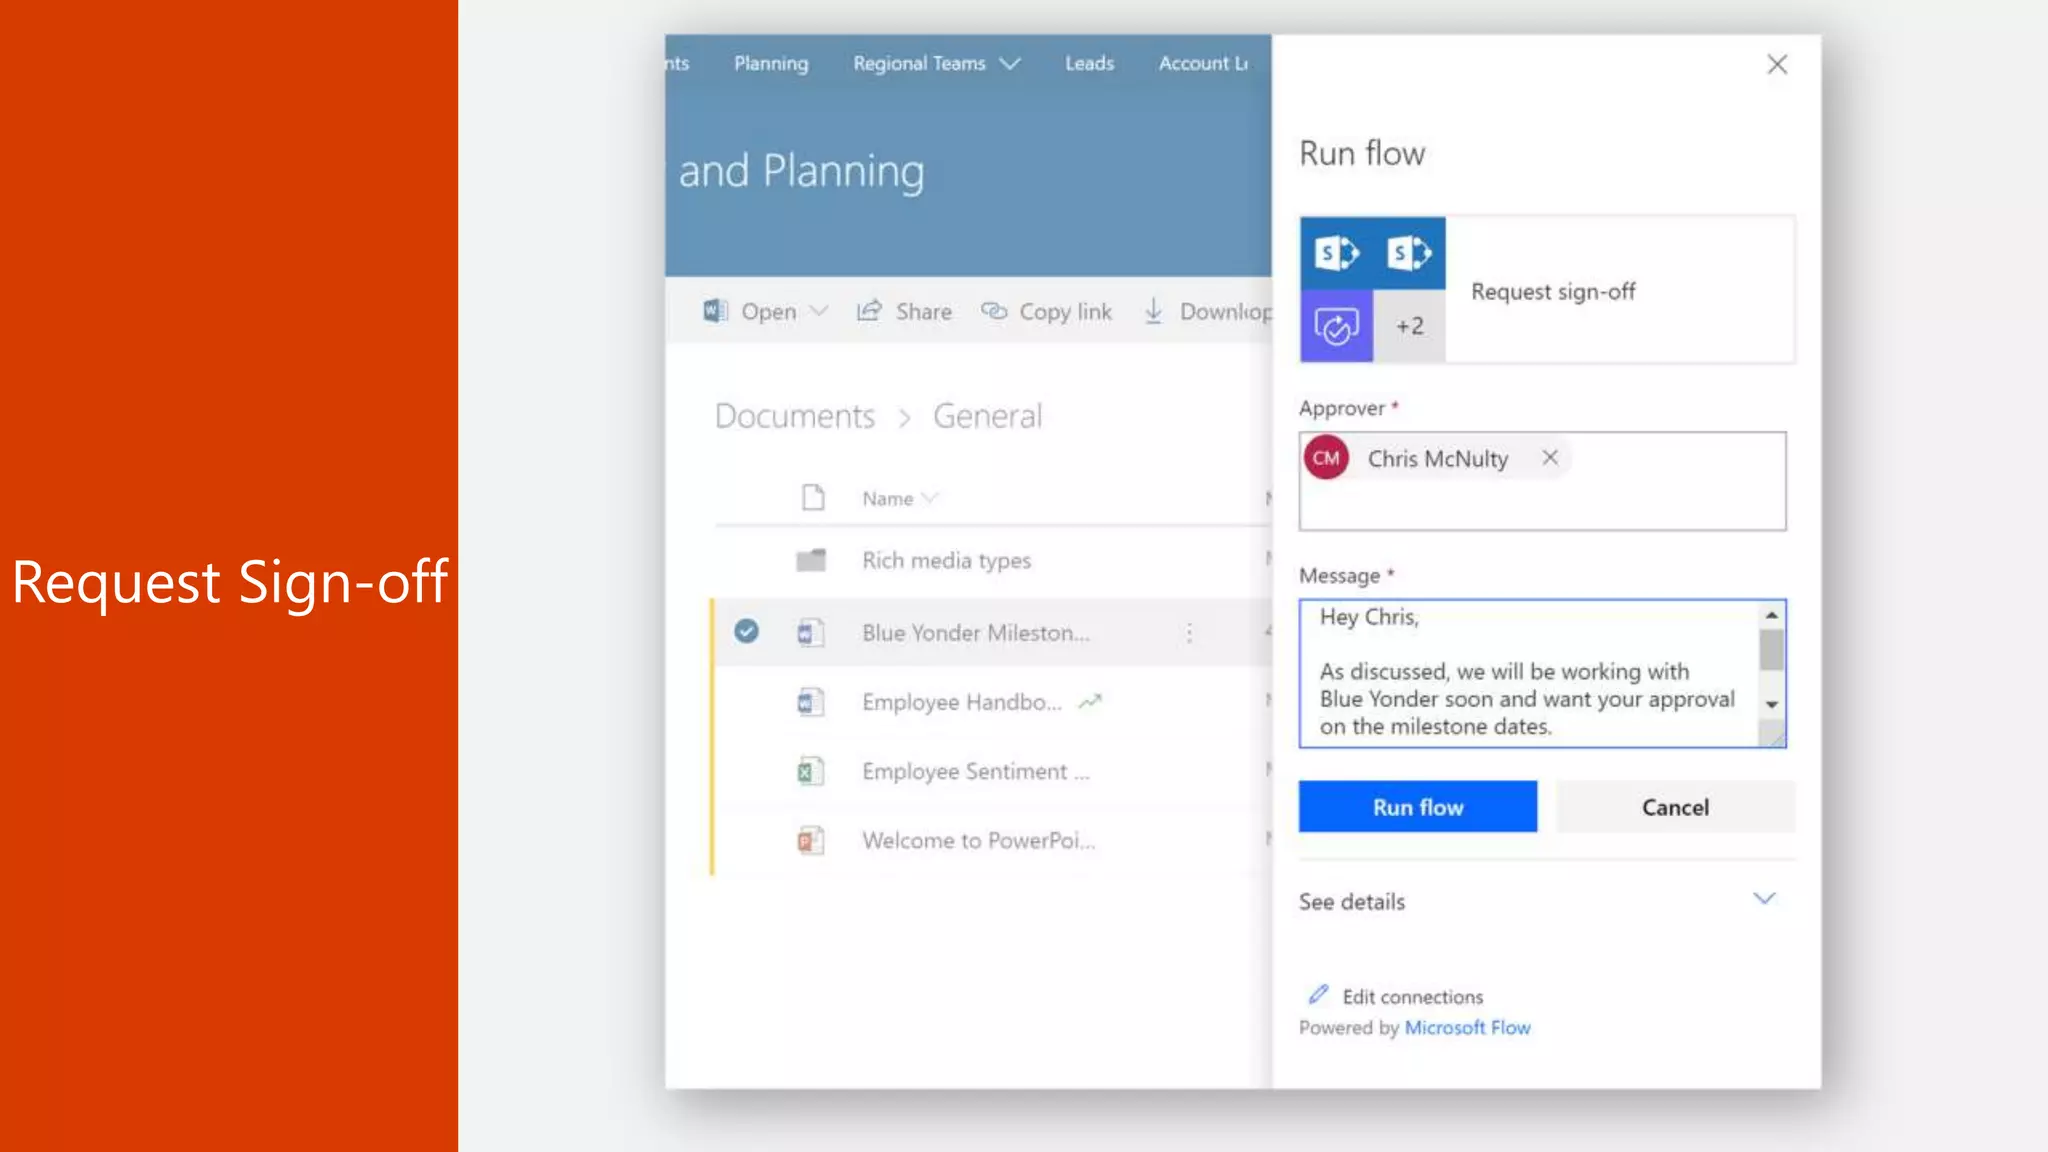2048x1152 pixels.
Task: Click the purple approvals connector icon
Action: [1336, 326]
